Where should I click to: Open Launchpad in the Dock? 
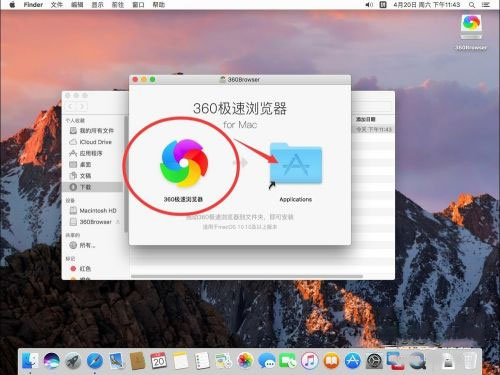click(73, 361)
